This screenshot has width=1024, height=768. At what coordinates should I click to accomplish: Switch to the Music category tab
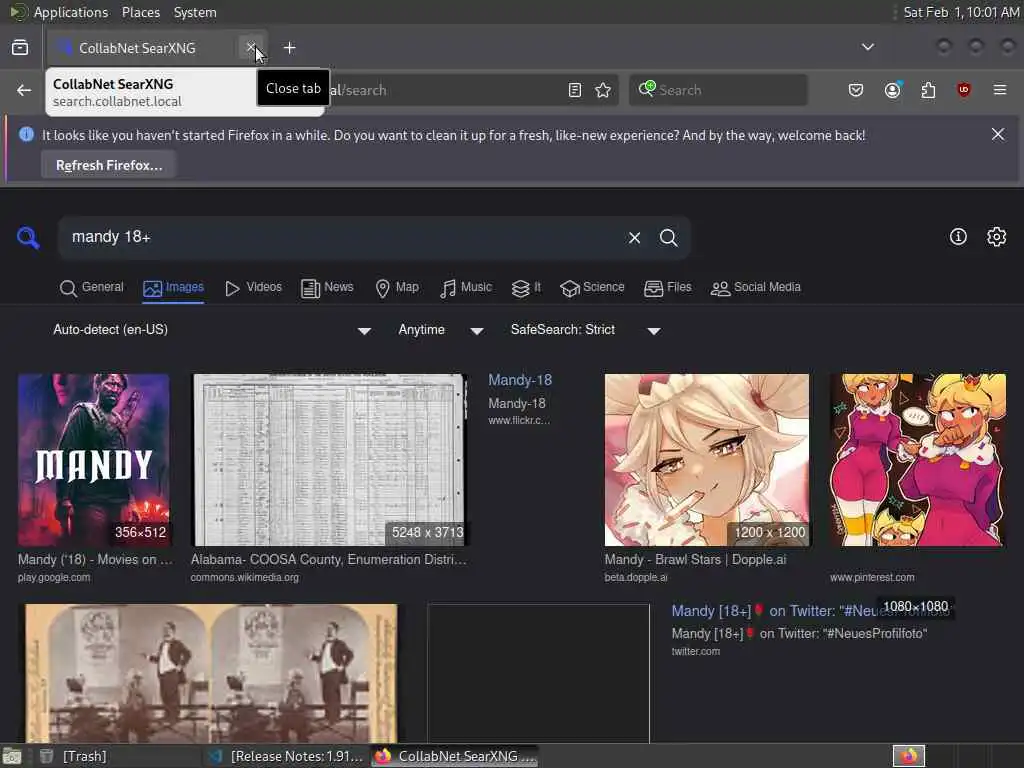point(466,287)
